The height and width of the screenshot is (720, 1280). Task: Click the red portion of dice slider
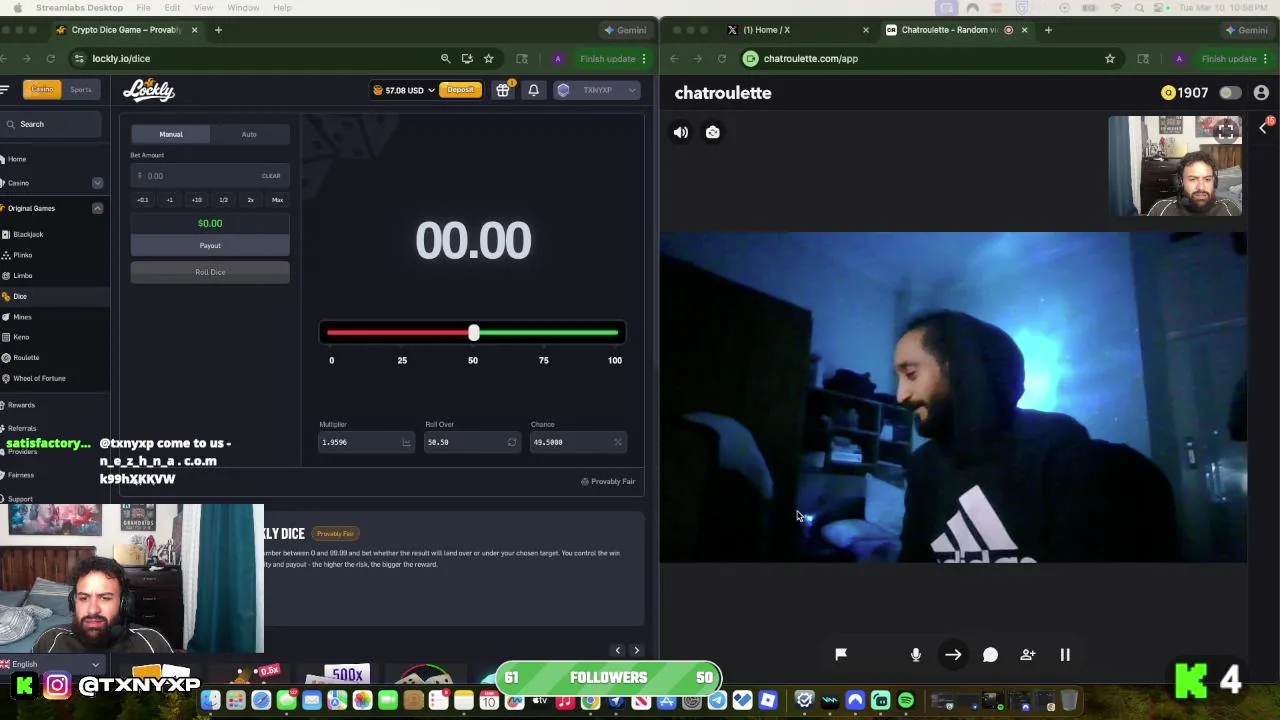click(398, 333)
